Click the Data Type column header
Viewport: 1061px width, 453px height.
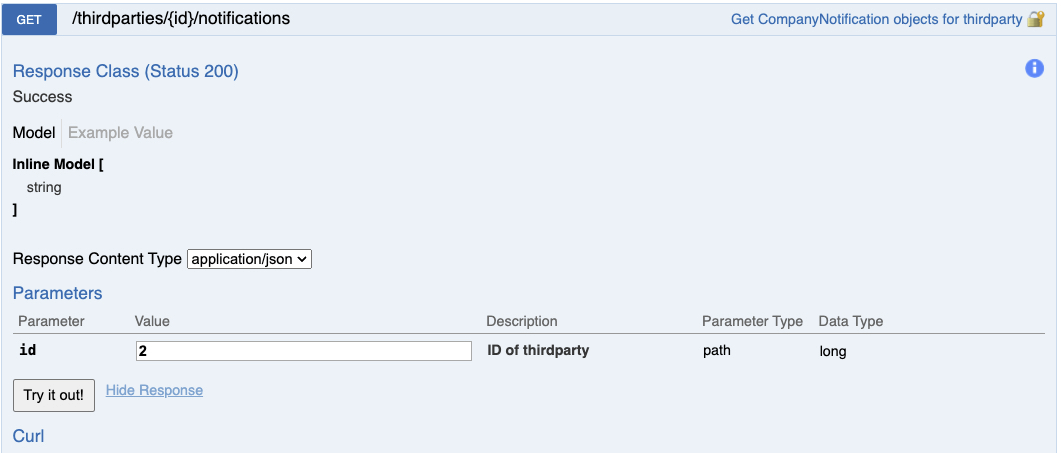coord(851,321)
